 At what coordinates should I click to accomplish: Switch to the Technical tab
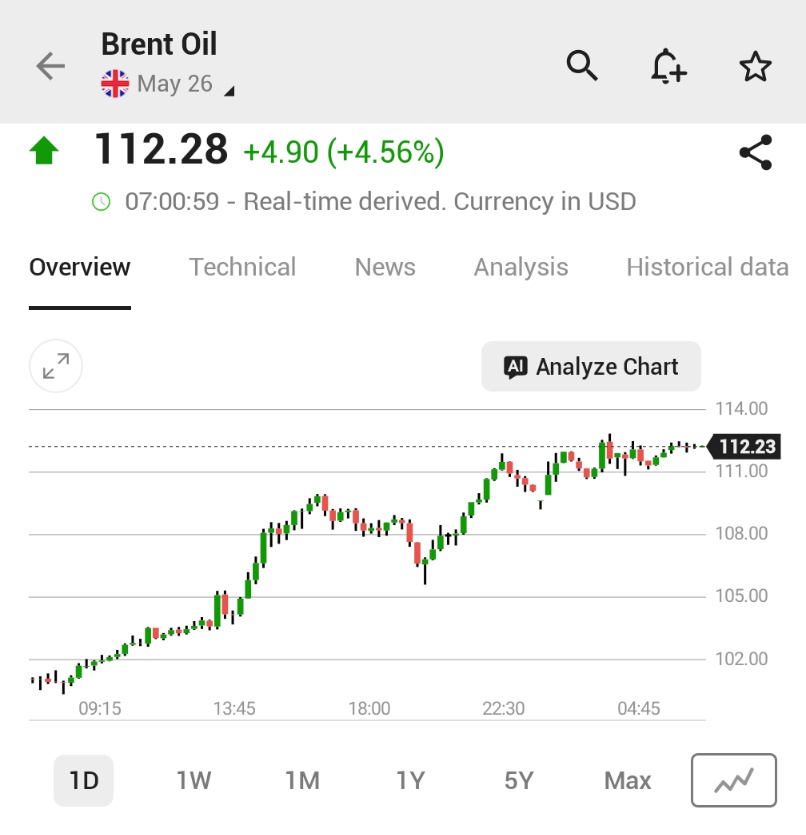(242, 267)
